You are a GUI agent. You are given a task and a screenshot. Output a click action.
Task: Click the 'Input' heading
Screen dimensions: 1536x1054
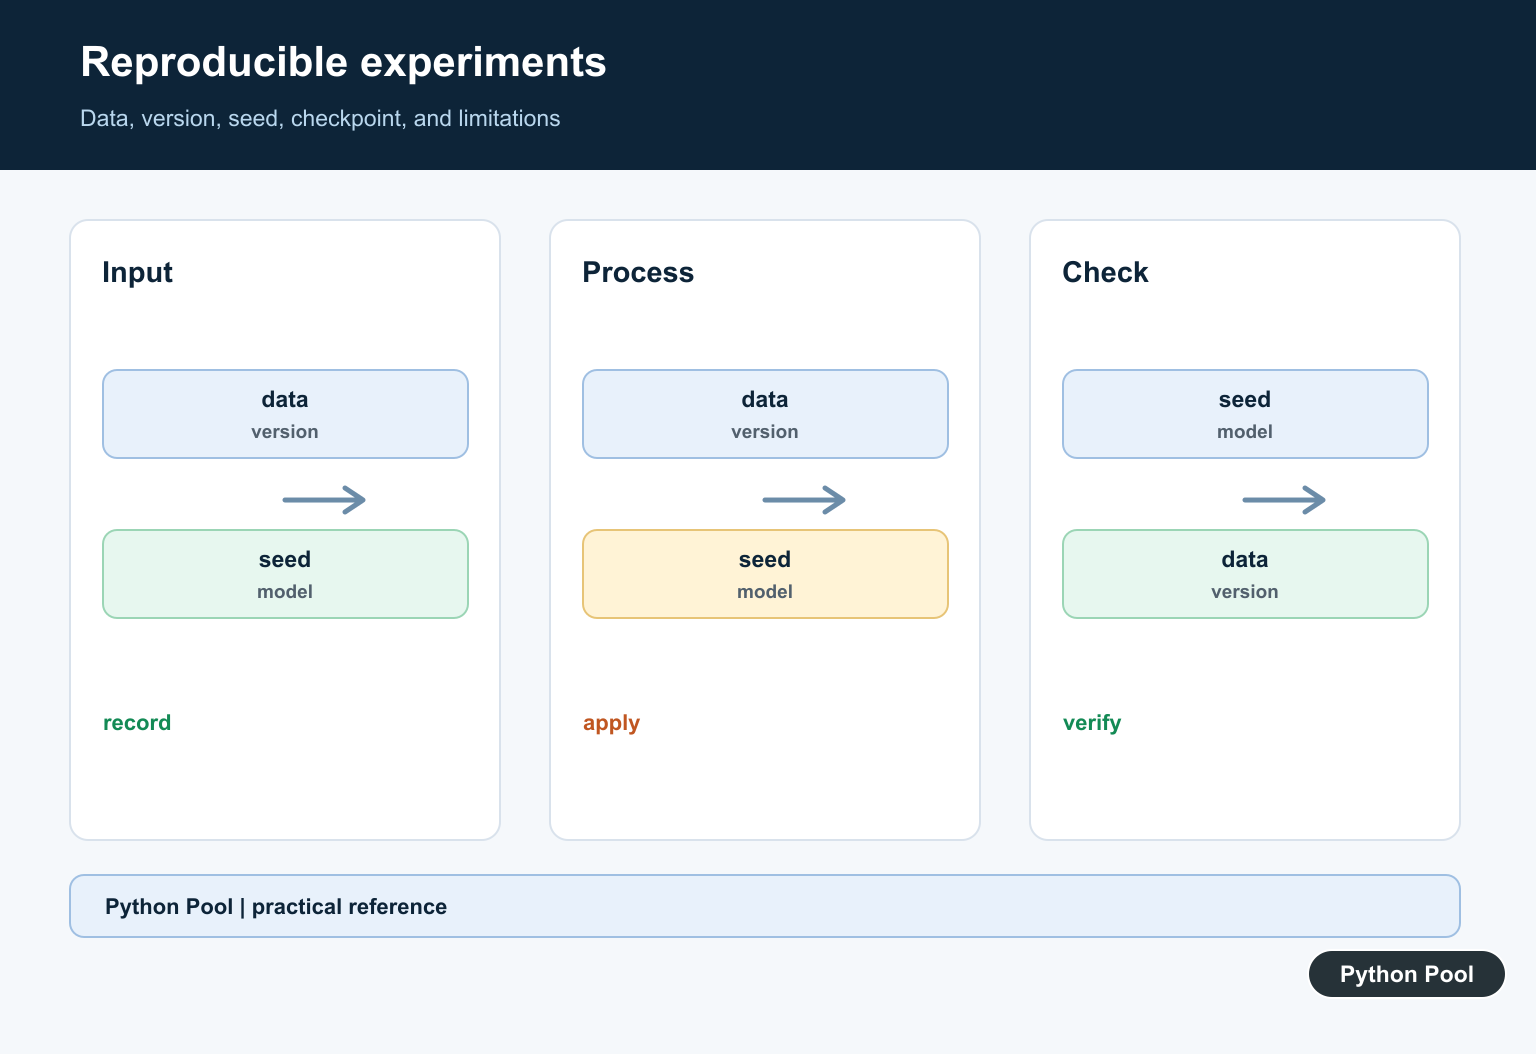137,272
